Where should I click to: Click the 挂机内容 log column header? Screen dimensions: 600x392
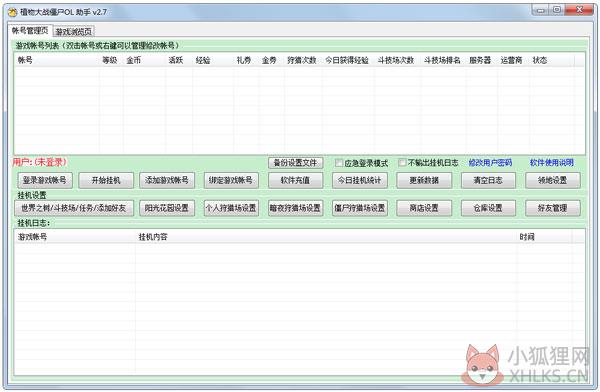pos(326,237)
